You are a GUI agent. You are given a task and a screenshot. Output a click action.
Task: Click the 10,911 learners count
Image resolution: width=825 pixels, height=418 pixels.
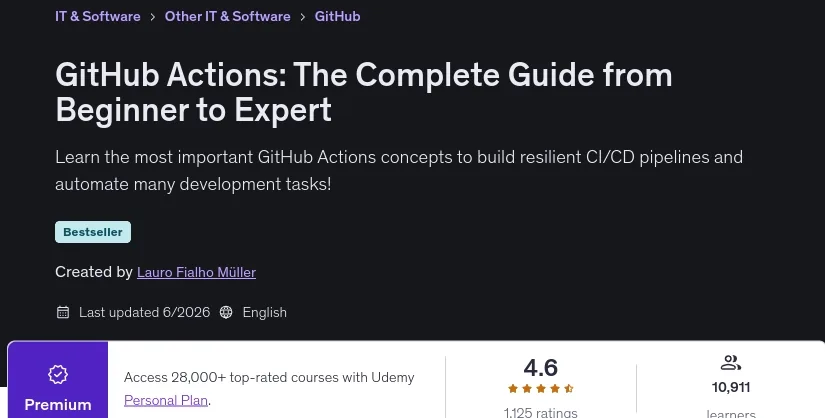[731, 387]
